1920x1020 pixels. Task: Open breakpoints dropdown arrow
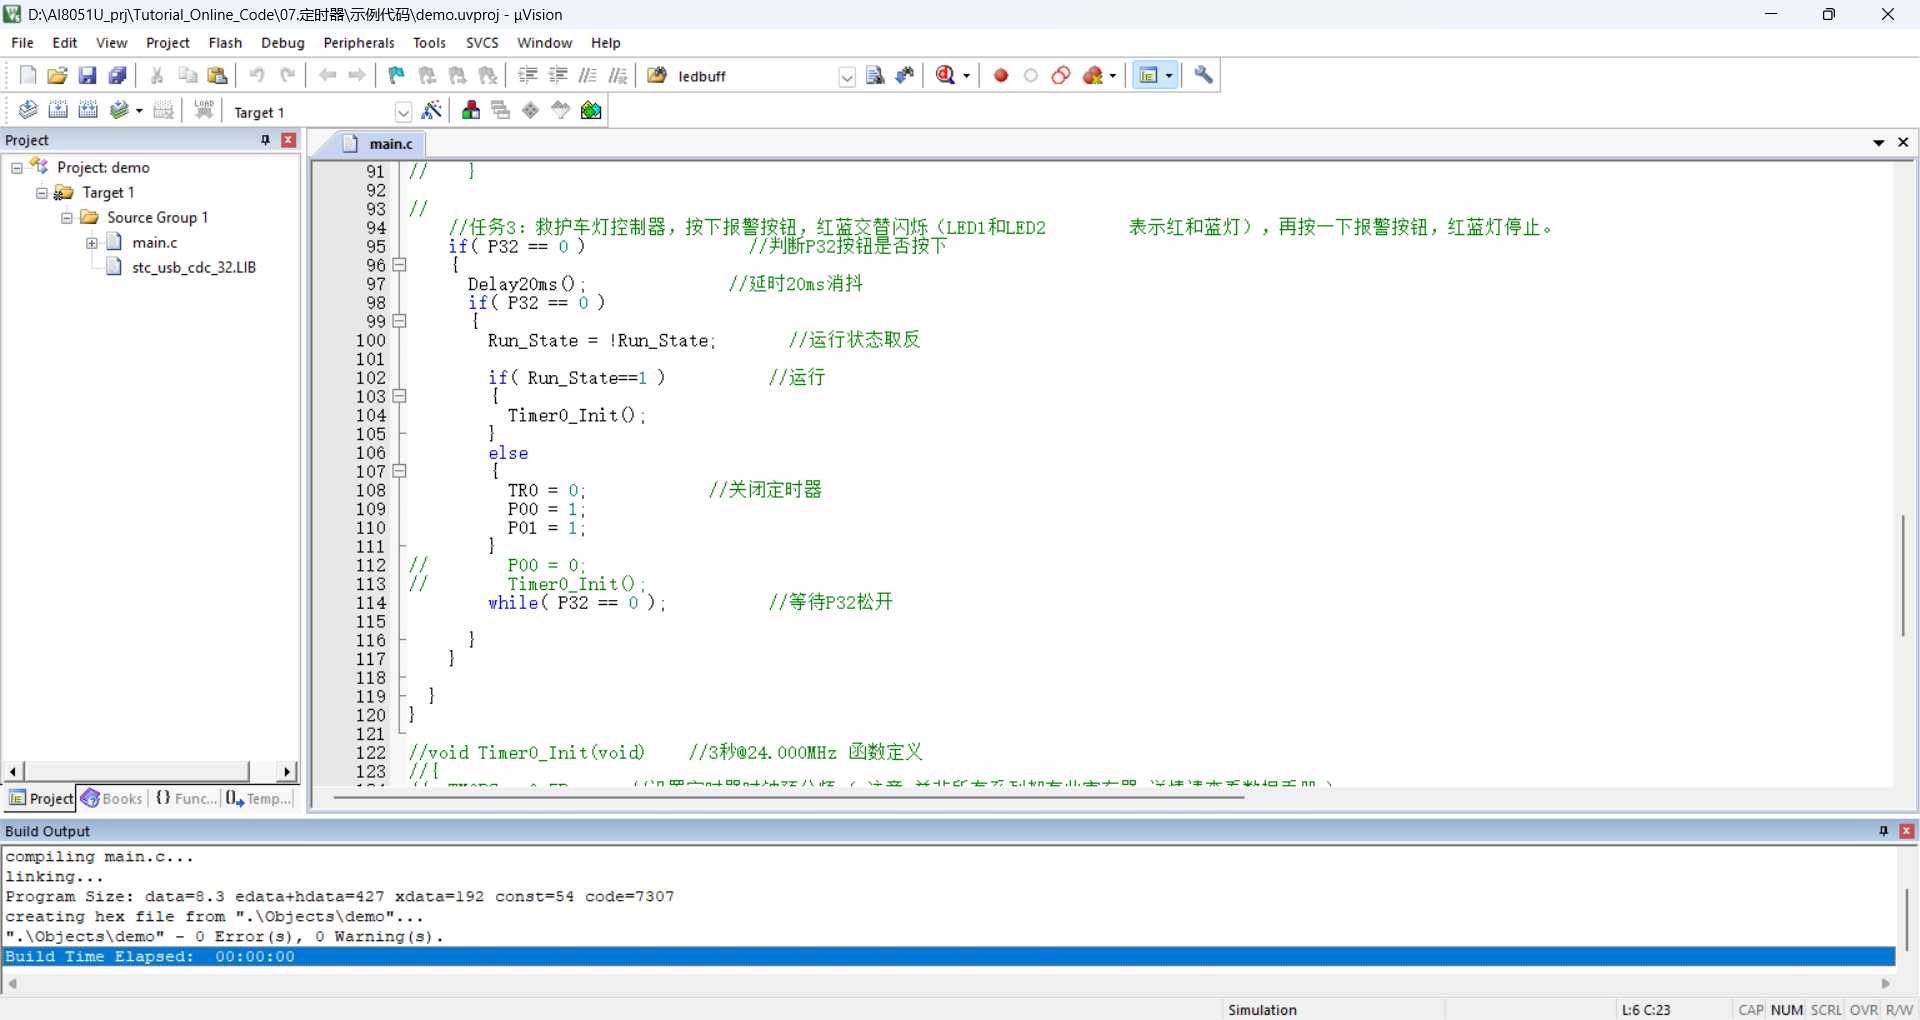1113,76
